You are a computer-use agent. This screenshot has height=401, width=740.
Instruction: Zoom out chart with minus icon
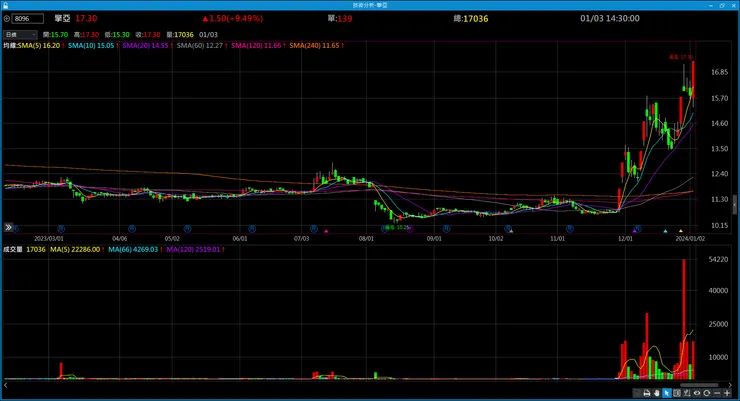tap(717, 393)
